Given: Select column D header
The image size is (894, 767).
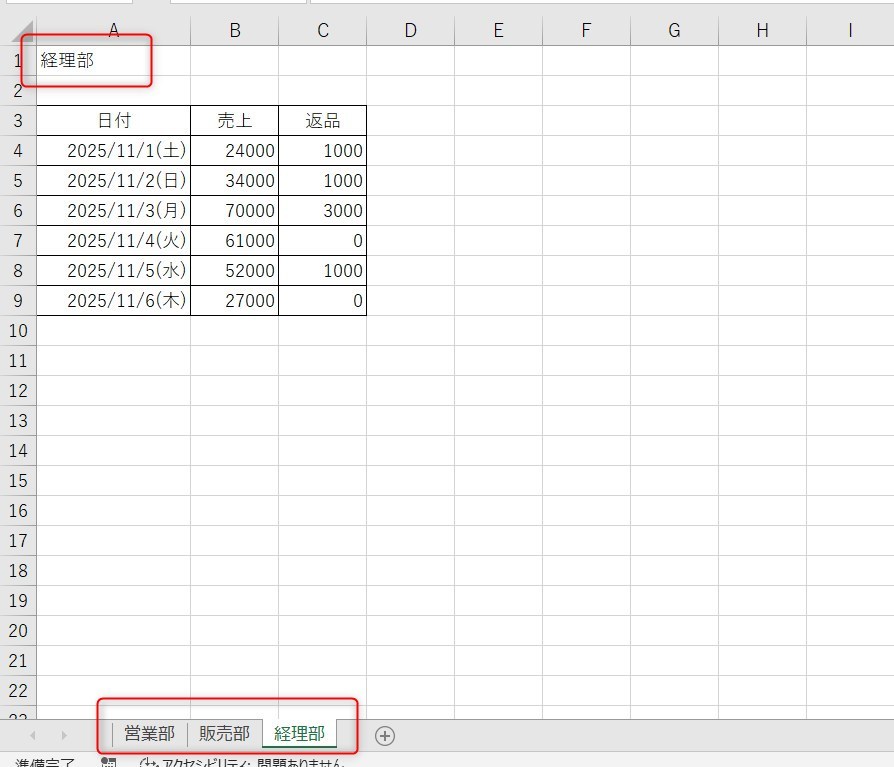Looking at the screenshot, I should (410, 31).
